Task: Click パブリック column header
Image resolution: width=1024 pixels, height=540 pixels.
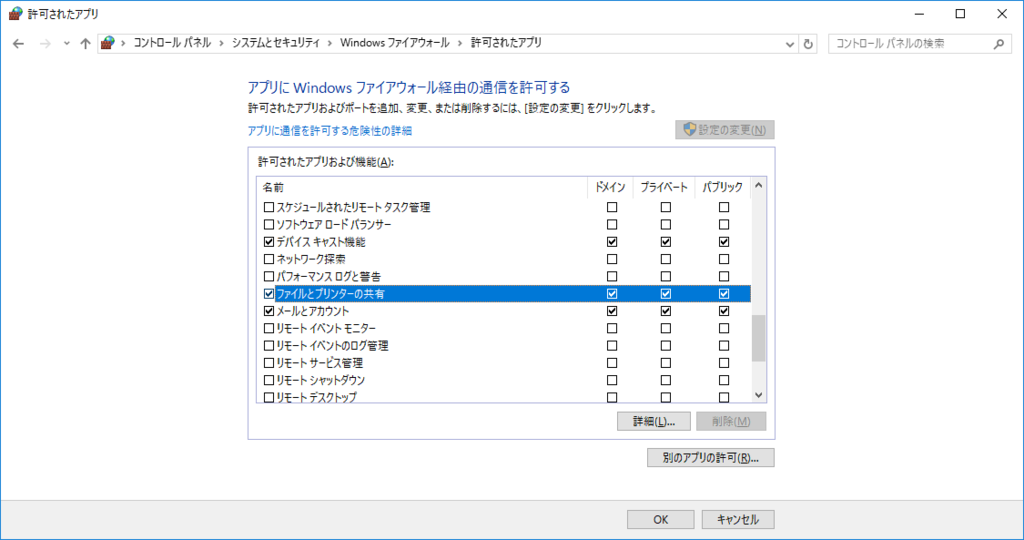Action: (x=722, y=187)
